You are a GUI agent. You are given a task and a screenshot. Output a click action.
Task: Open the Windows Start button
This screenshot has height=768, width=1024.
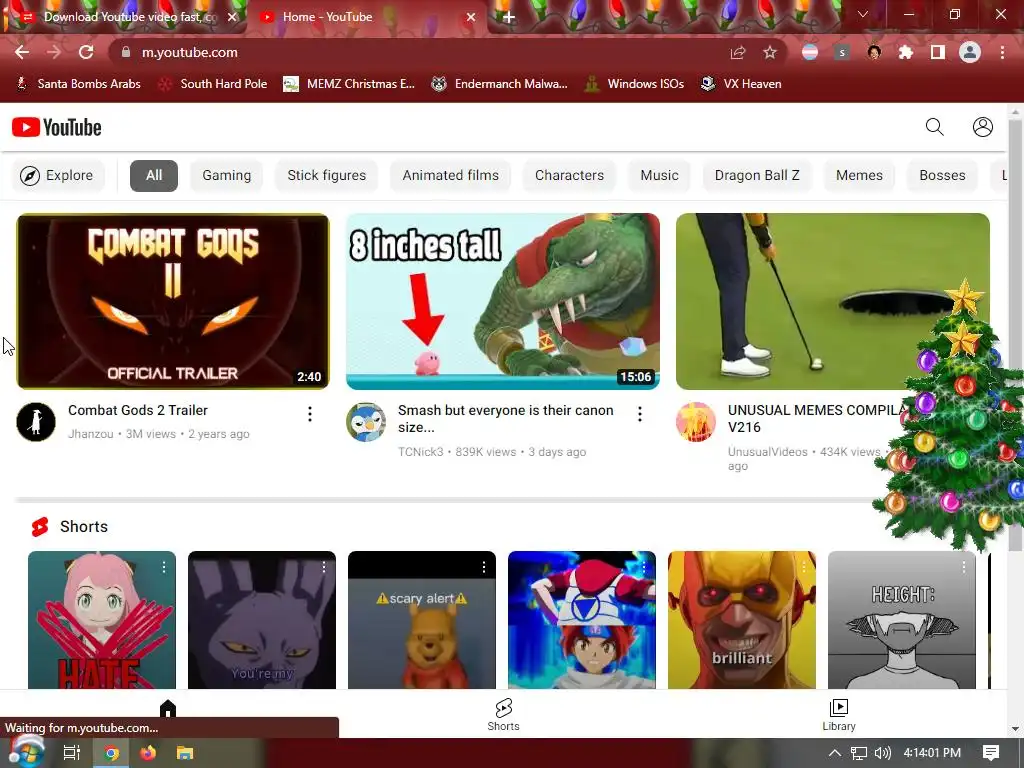coord(26,752)
